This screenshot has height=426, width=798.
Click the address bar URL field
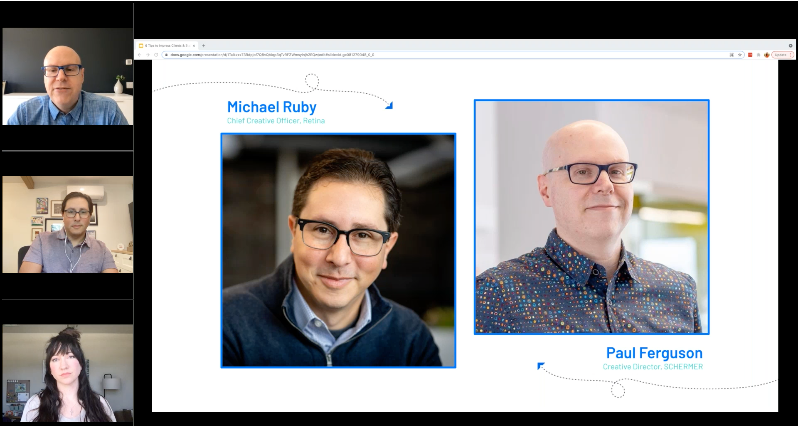453,54
